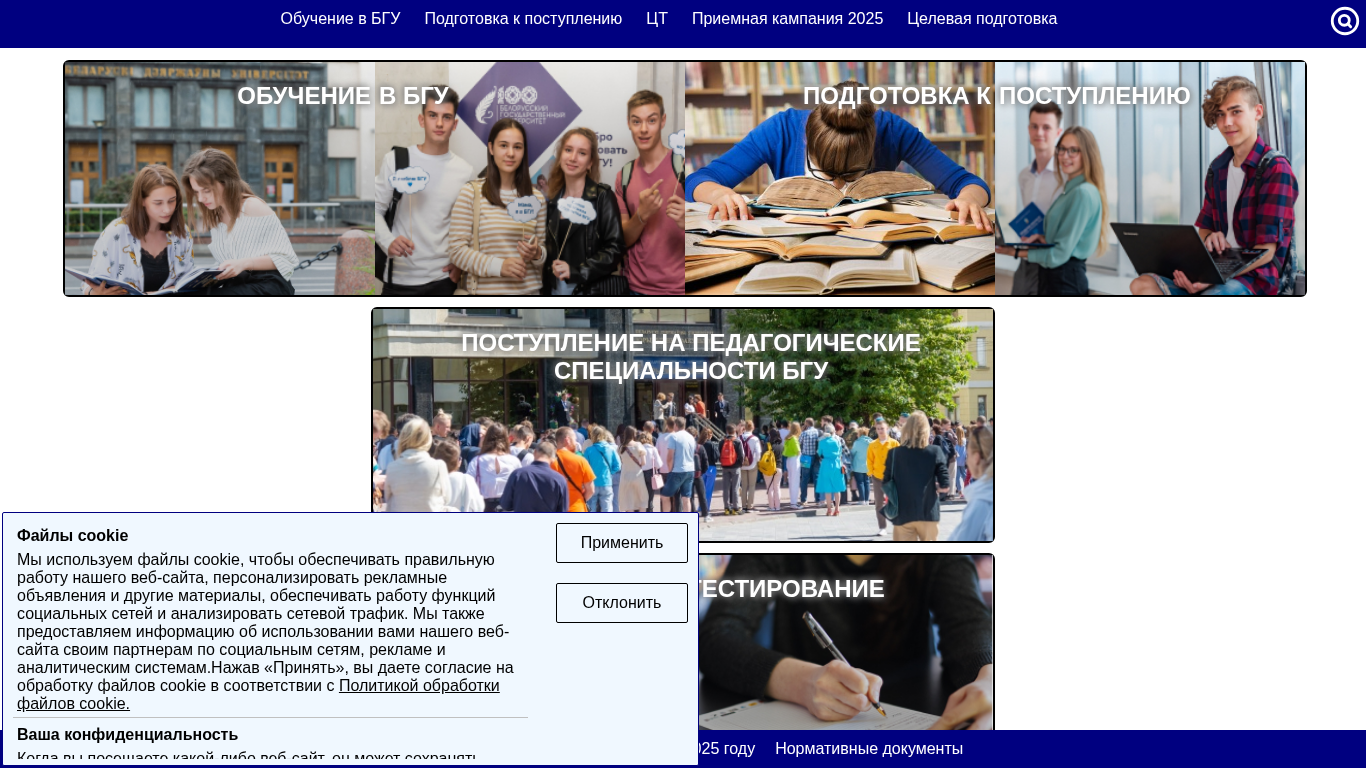Open the search magnifier icon
This screenshot has height=768, width=1366.
pyautogui.click(x=1345, y=21)
